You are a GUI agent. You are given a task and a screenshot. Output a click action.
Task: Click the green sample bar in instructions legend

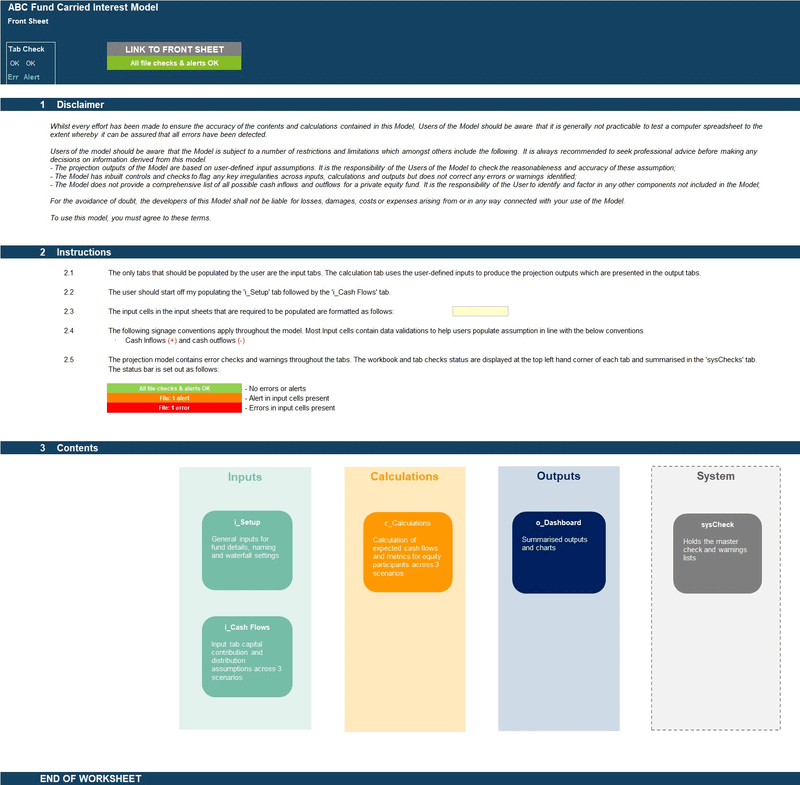tap(174, 388)
